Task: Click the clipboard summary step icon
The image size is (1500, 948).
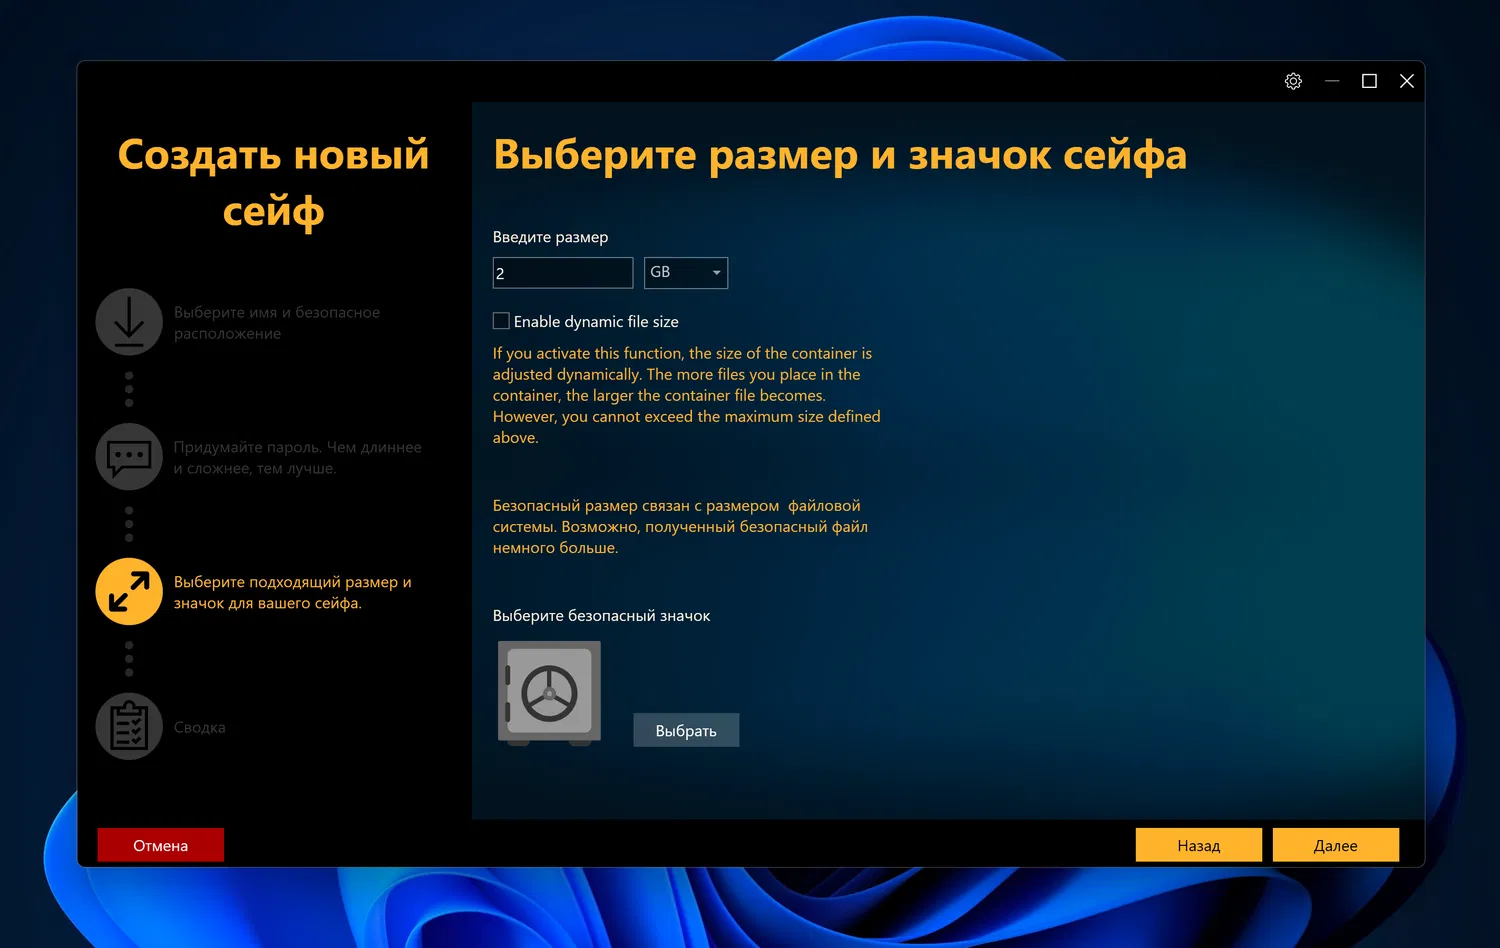Action: [x=129, y=726]
